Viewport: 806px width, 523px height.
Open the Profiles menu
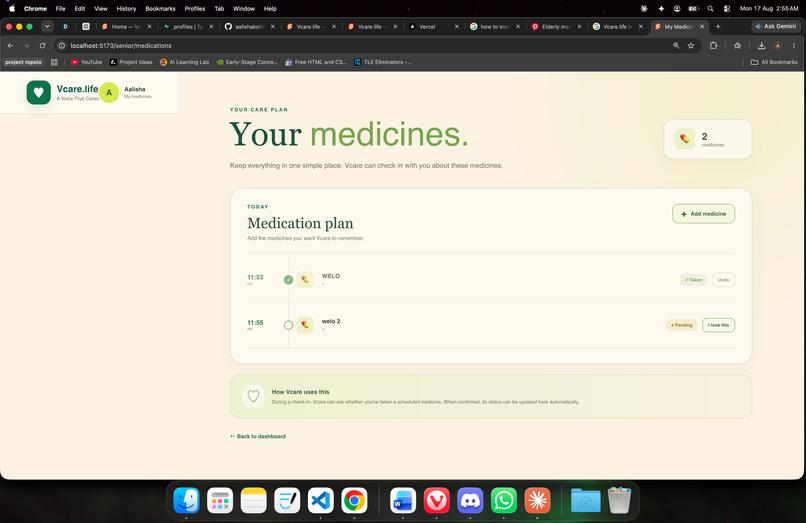195,9
